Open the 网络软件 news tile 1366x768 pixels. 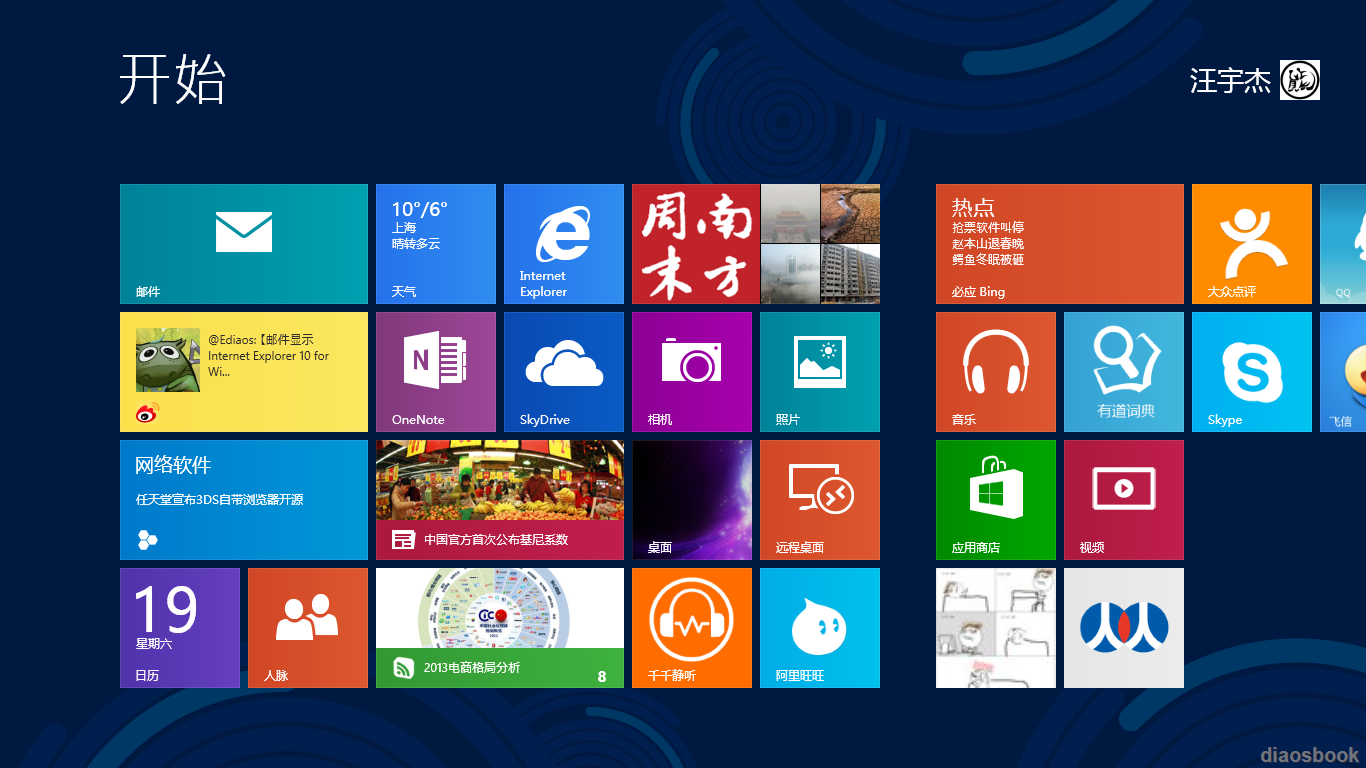pyautogui.click(x=244, y=500)
